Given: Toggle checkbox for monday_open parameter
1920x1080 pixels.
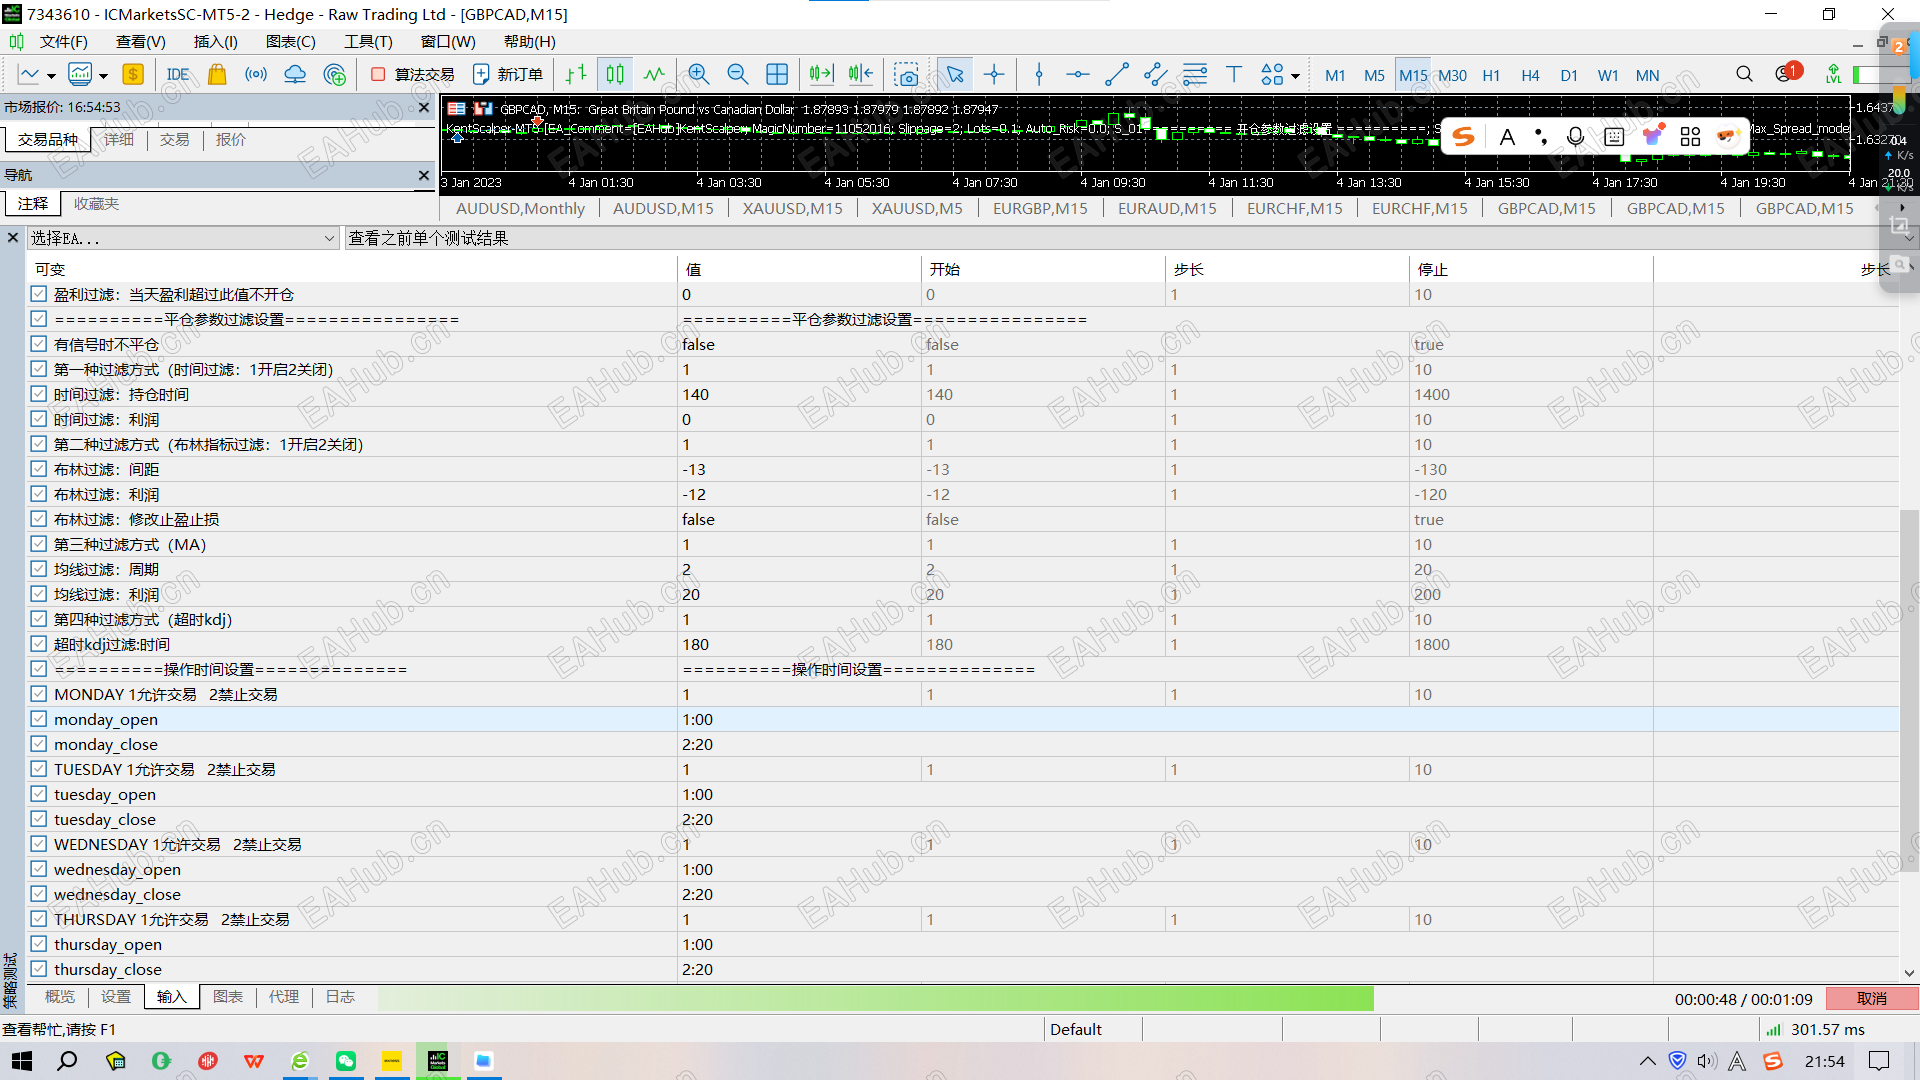Looking at the screenshot, I should tap(39, 719).
